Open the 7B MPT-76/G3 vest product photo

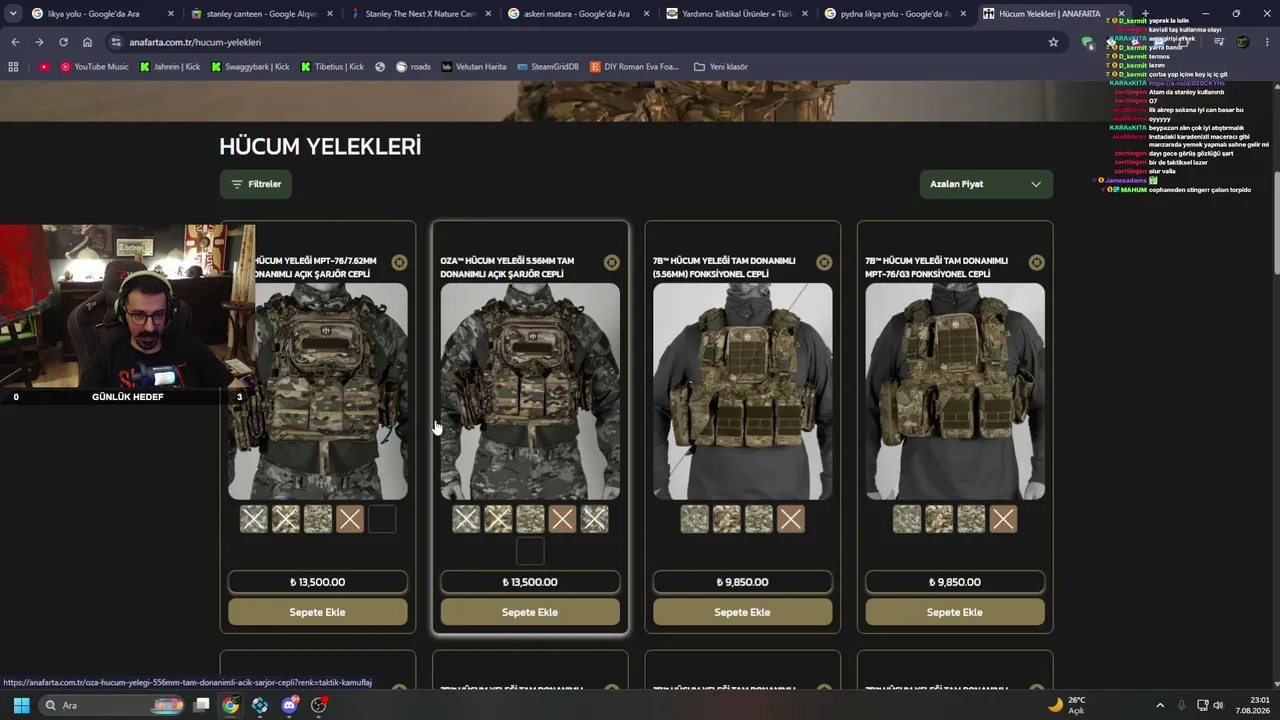[x=955, y=391]
